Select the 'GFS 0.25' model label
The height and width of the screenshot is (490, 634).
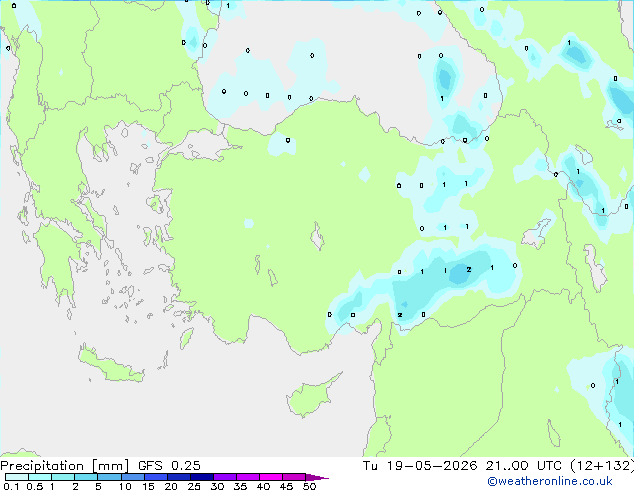[x=169, y=466]
